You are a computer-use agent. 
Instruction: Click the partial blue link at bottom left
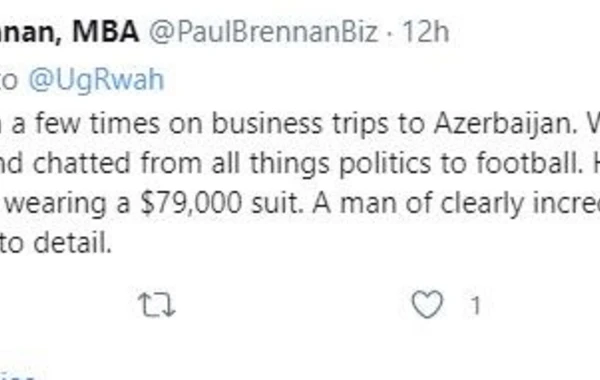[x=17, y=377]
